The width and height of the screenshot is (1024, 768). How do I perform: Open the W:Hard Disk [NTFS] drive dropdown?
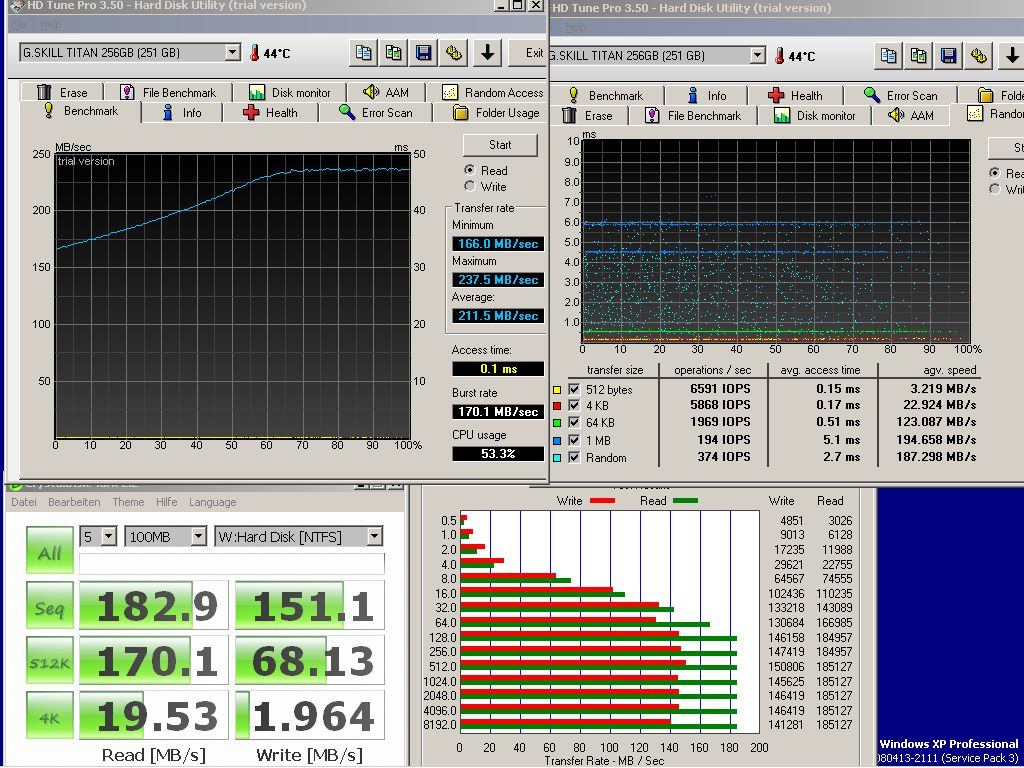coord(374,537)
